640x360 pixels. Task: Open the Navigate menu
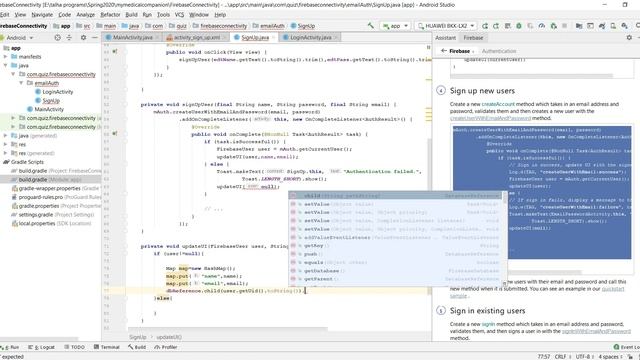[42, 15]
